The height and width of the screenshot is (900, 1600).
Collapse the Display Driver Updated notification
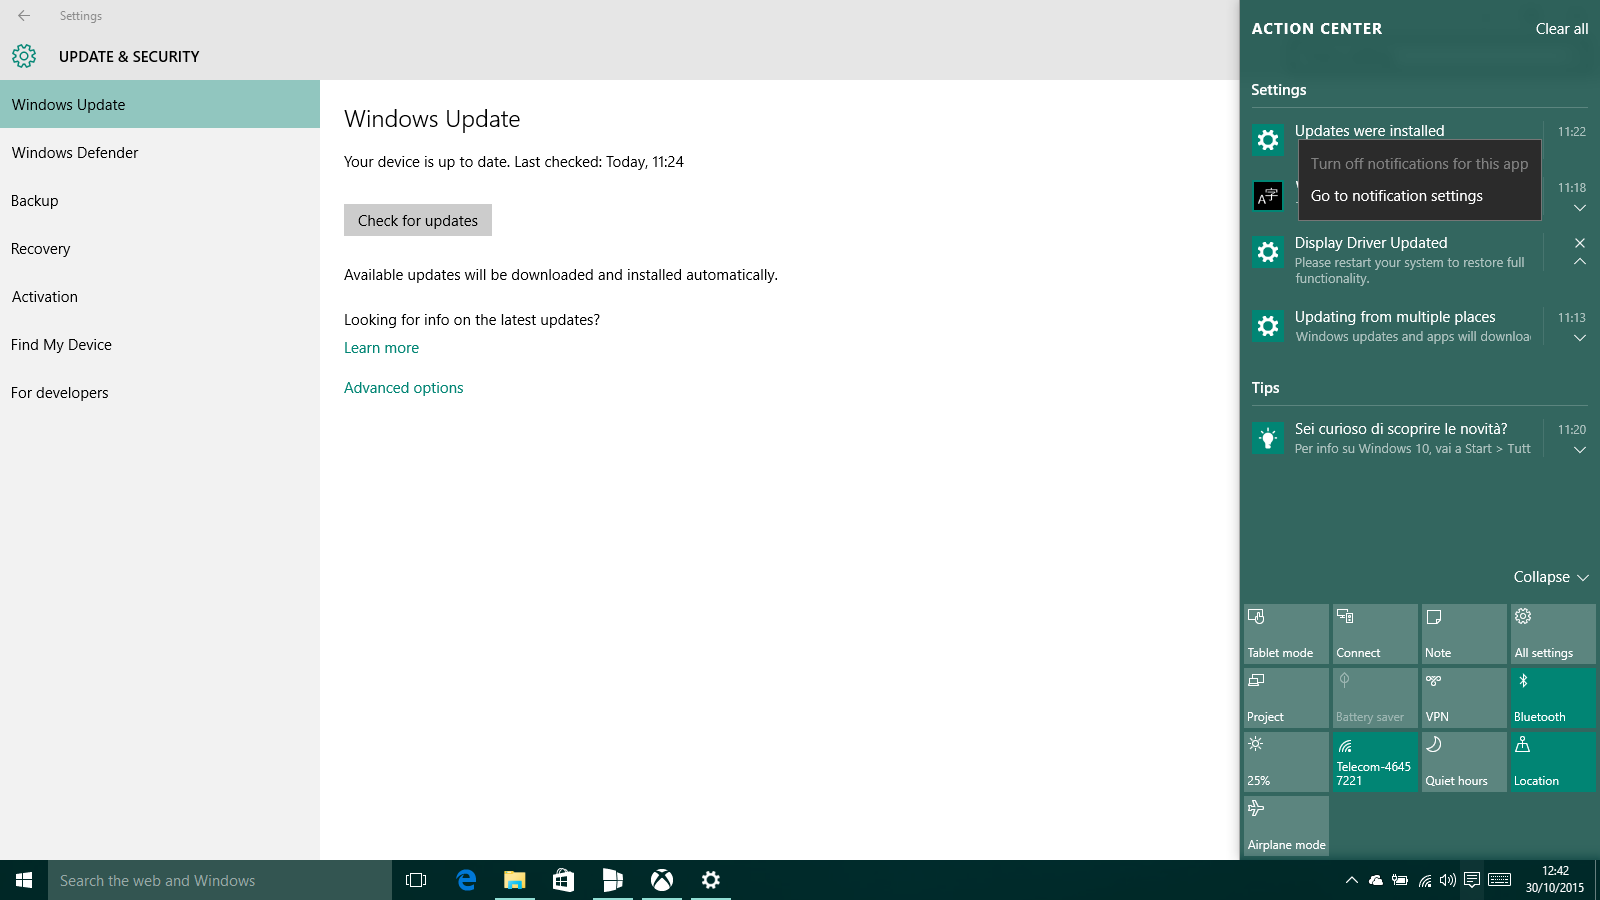click(1580, 262)
